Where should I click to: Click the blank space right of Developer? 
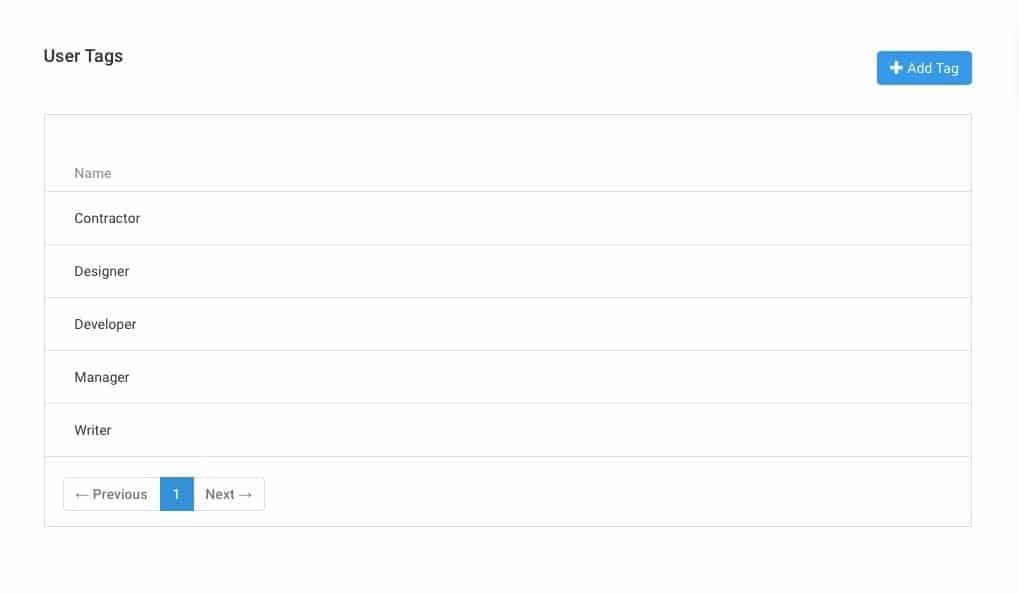(550, 324)
